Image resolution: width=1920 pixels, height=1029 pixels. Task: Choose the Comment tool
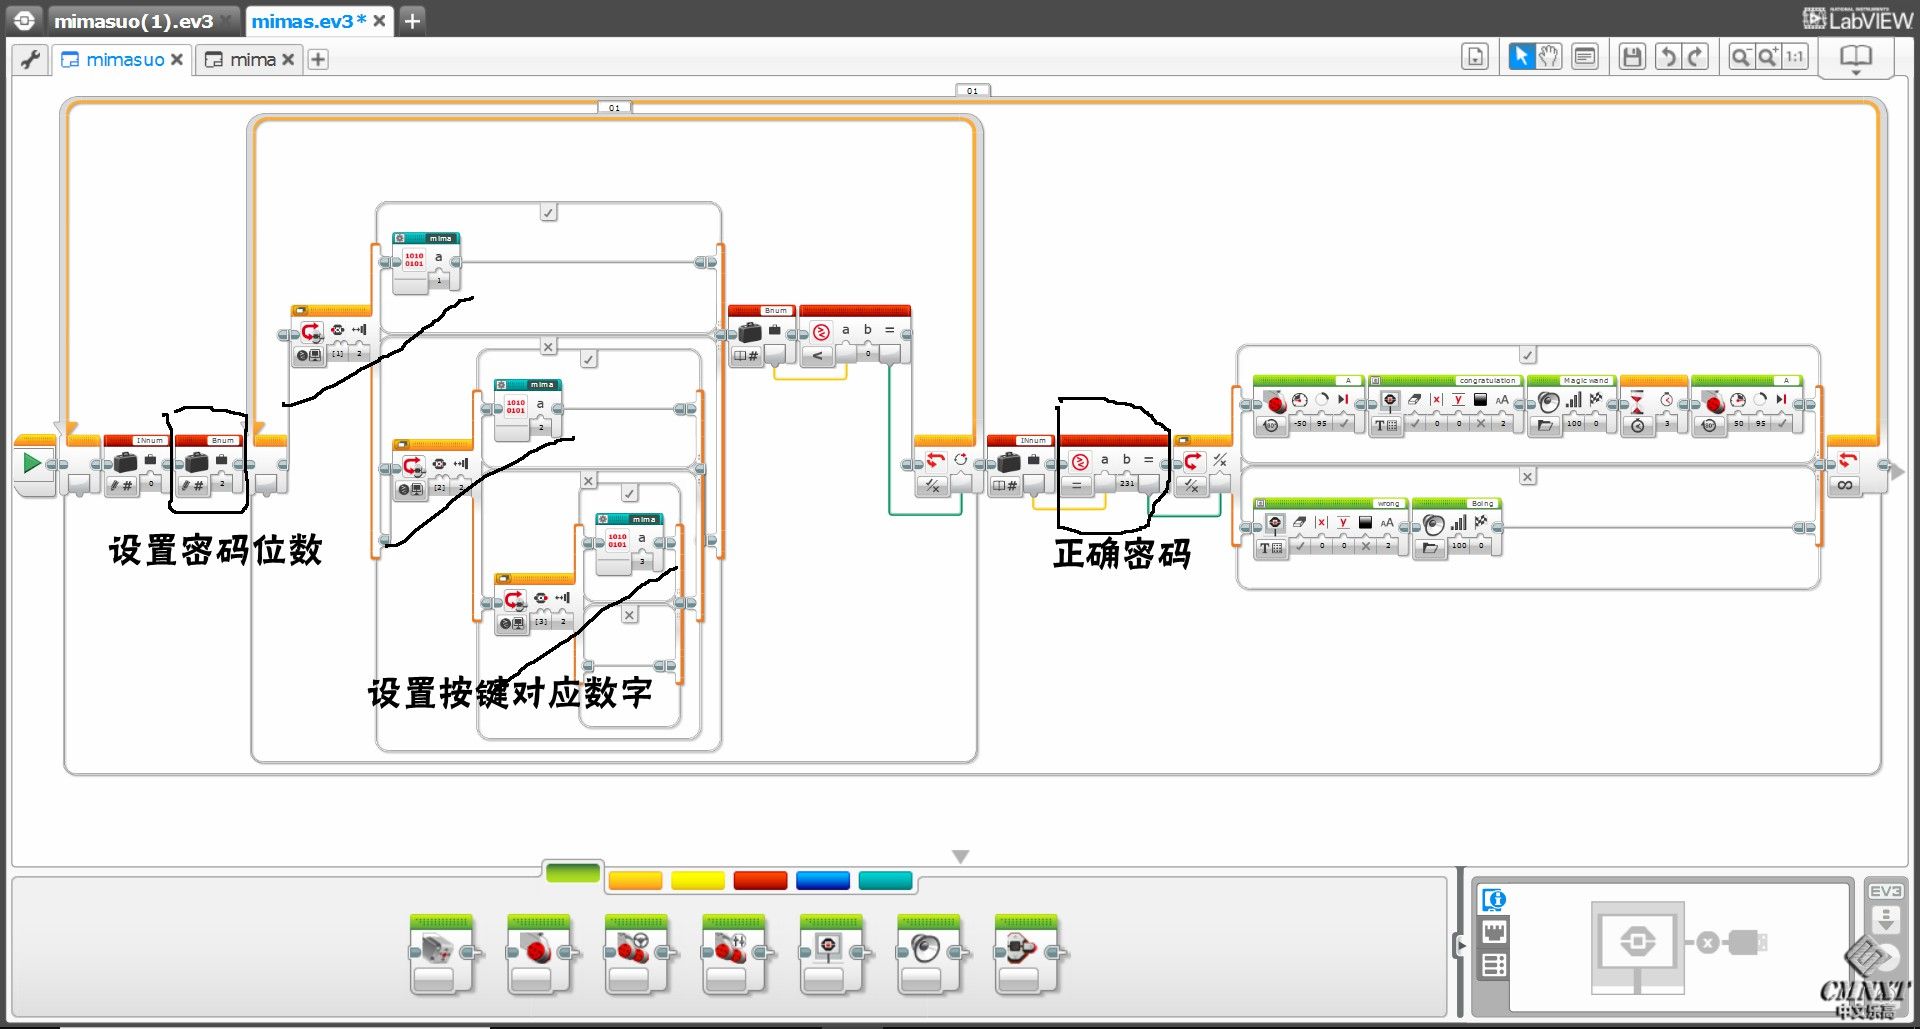1585,57
